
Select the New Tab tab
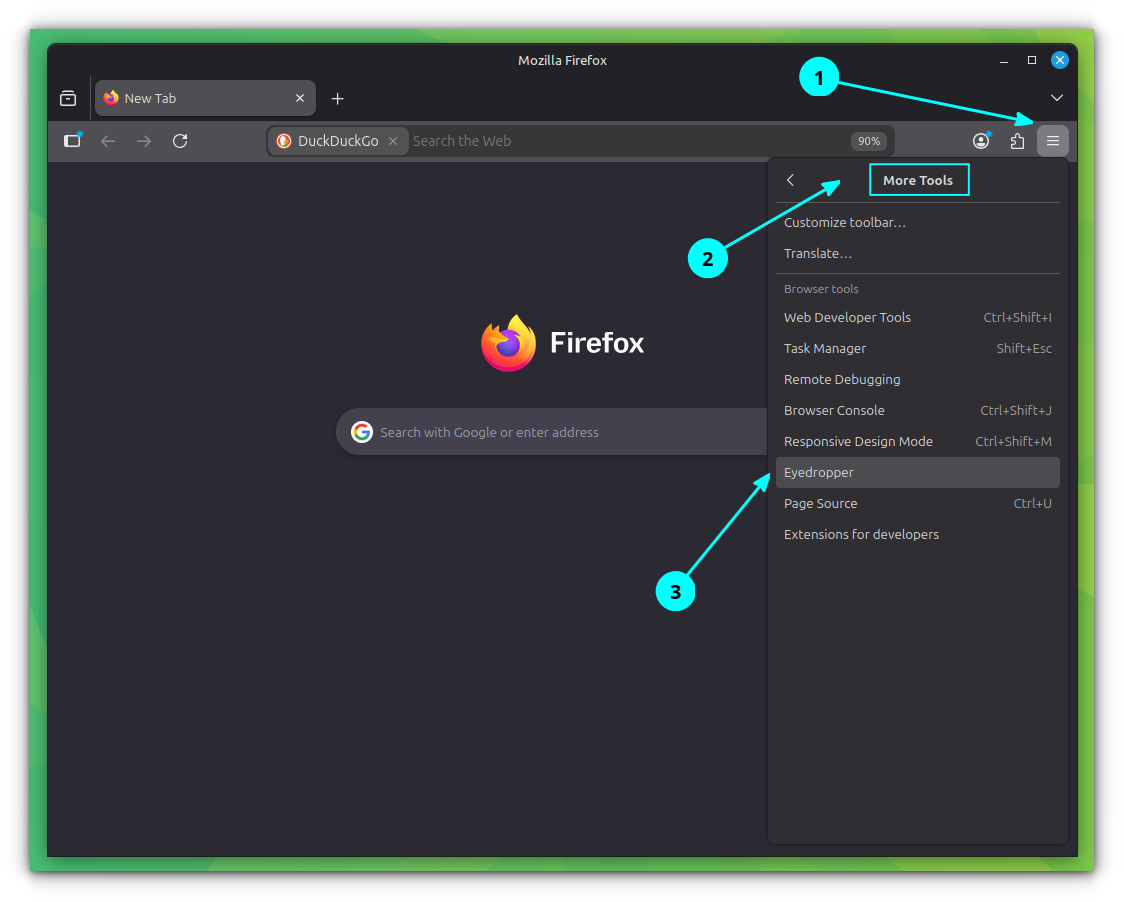[205, 98]
